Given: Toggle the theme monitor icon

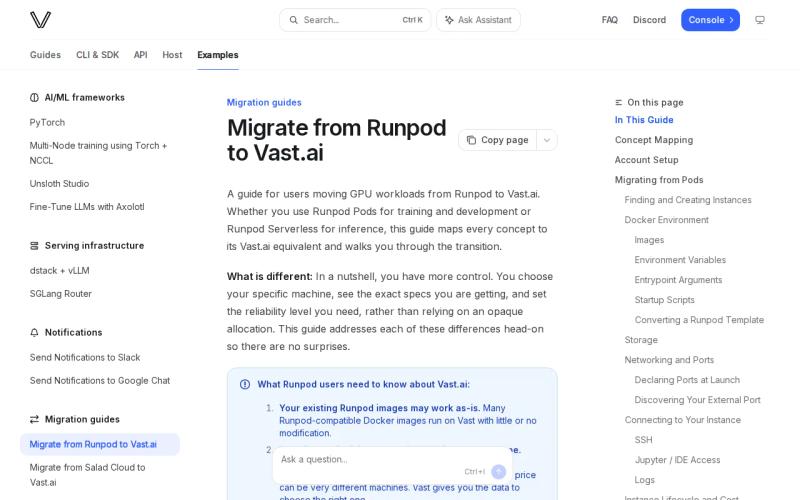Looking at the screenshot, I should pos(760,20).
